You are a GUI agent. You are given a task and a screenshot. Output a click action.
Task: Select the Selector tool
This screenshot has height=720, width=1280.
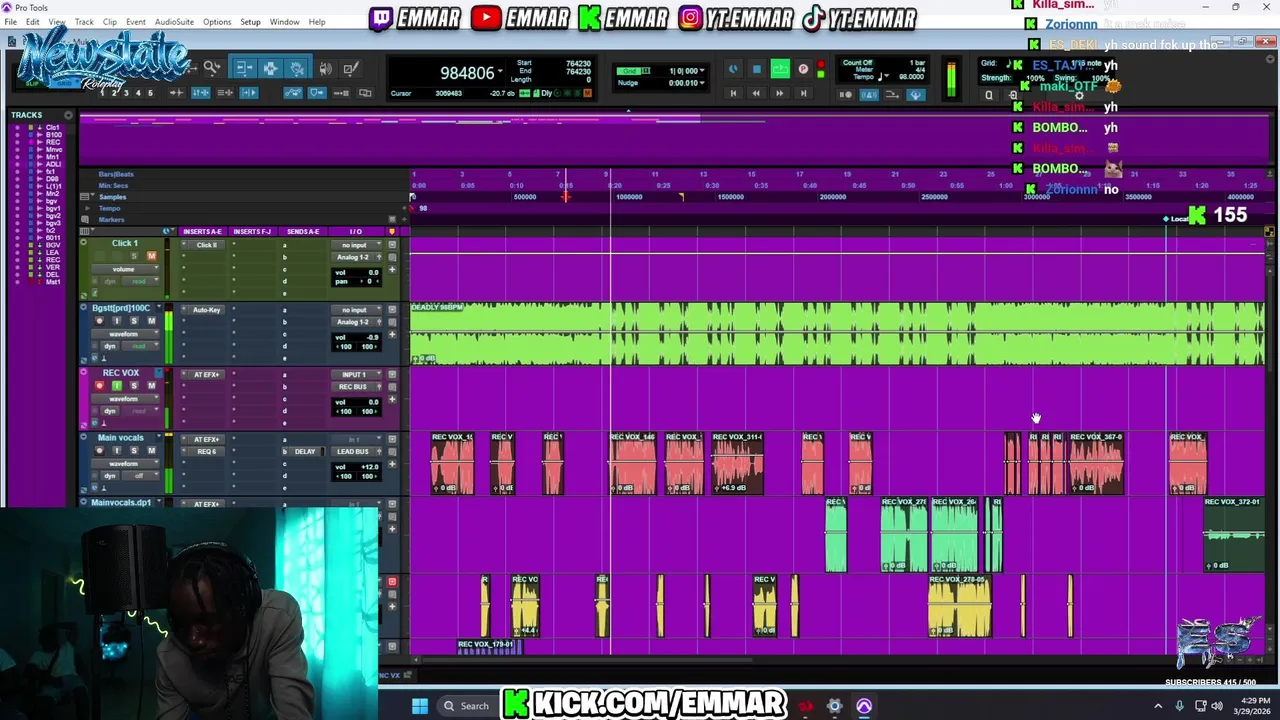pos(270,68)
